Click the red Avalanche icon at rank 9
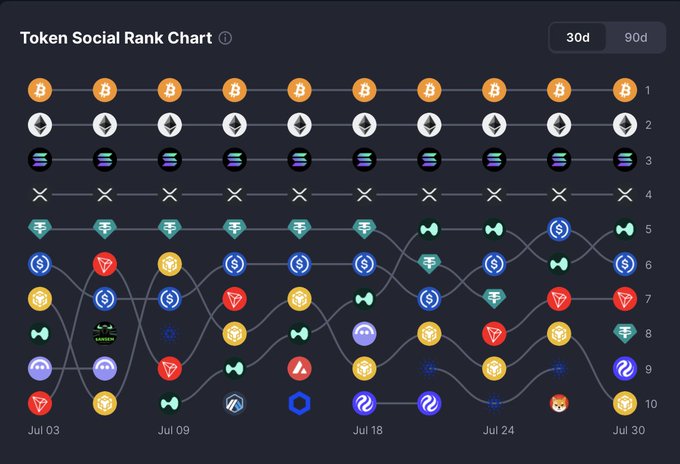 pos(299,369)
